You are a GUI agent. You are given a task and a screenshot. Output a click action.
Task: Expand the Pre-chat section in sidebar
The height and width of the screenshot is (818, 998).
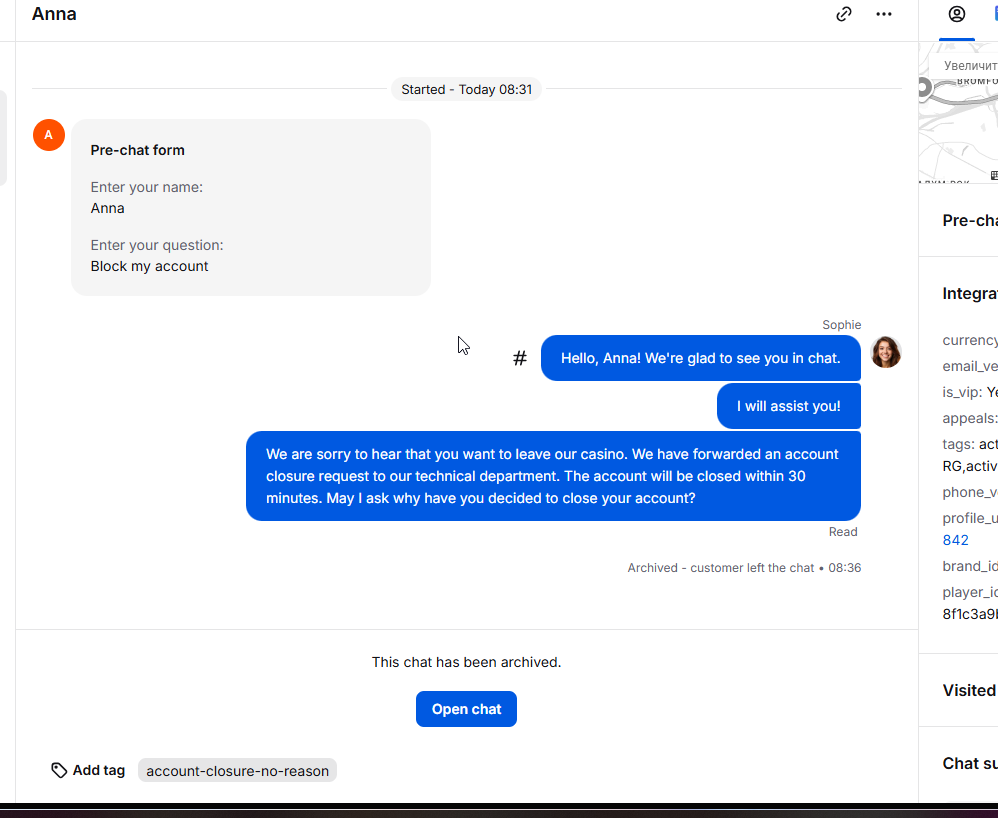970,220
